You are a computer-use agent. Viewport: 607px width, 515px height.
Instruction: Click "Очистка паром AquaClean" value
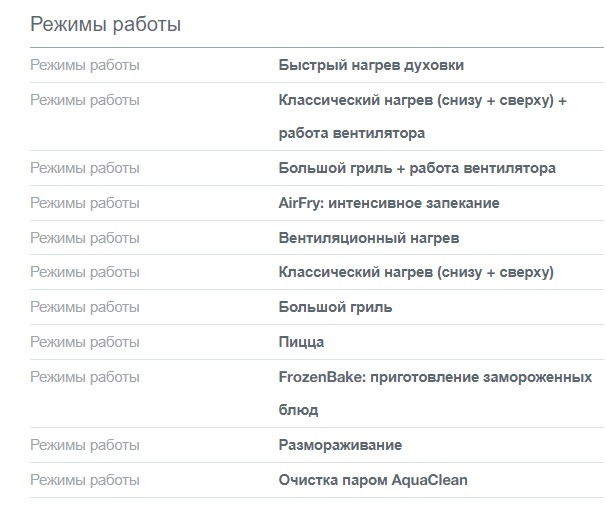372,479
